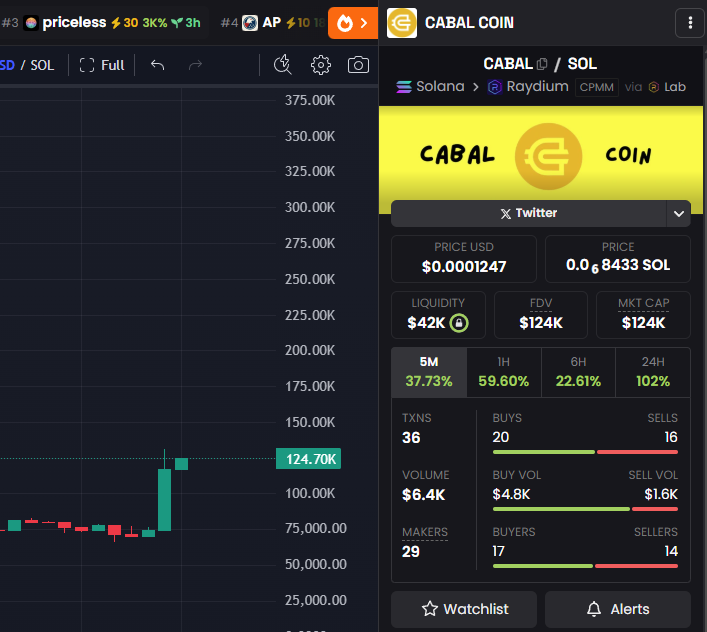Toggle the SOL quote currency on chart
707x632 pixels.
tap(42, 65)
